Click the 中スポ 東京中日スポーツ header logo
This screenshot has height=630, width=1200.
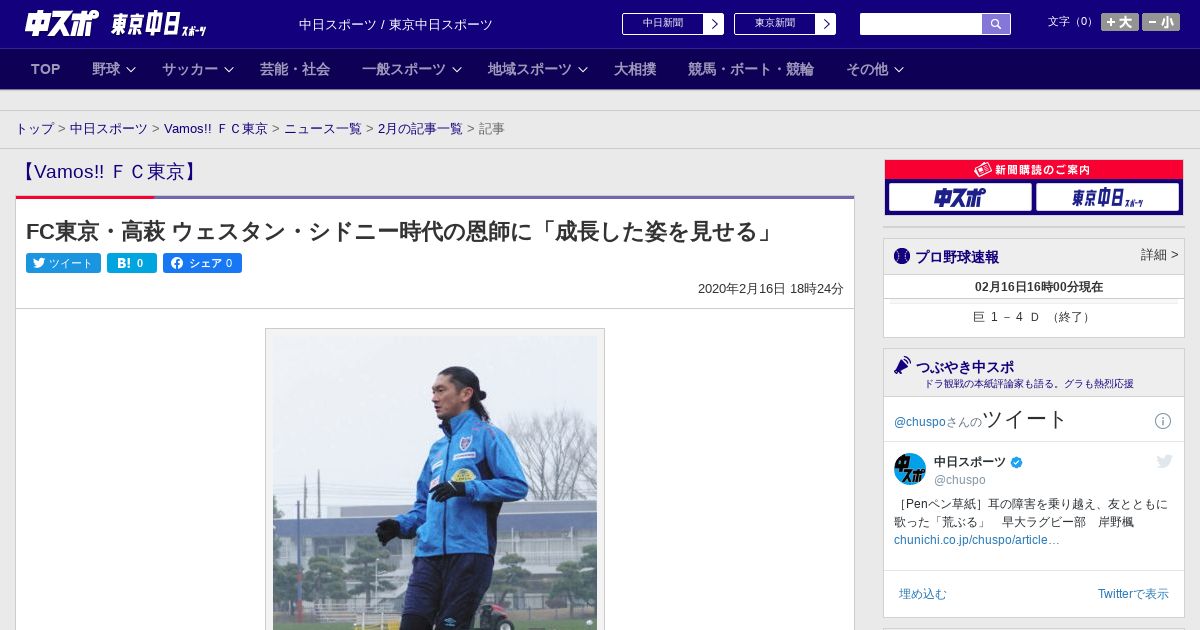[115, 23]
